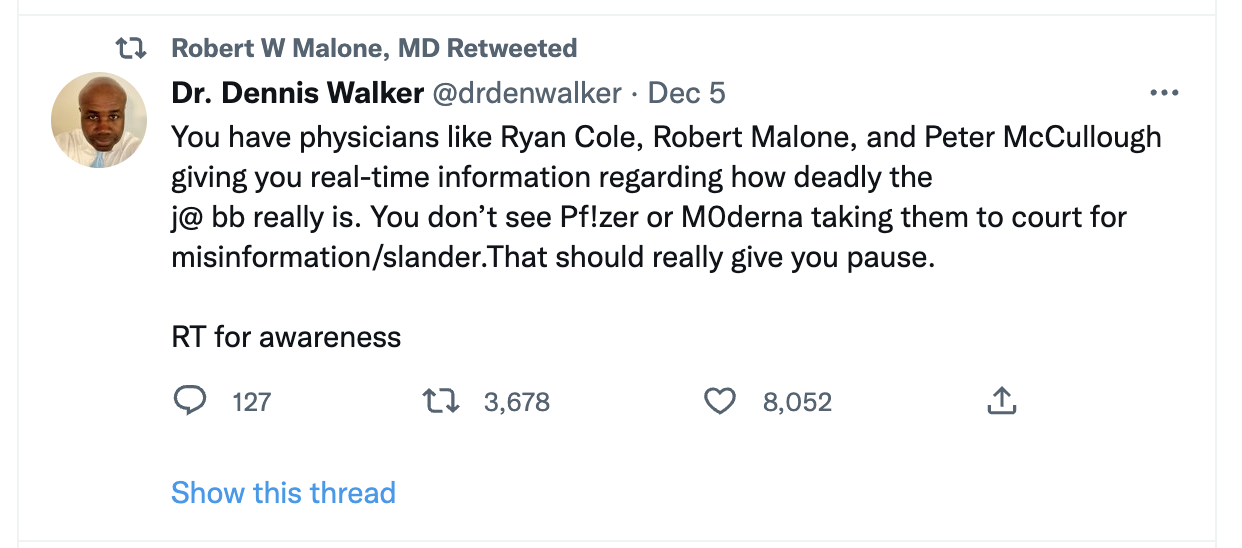Click the 127 replies count
This screenshot has height=548, width=1242.
point(251,402)
